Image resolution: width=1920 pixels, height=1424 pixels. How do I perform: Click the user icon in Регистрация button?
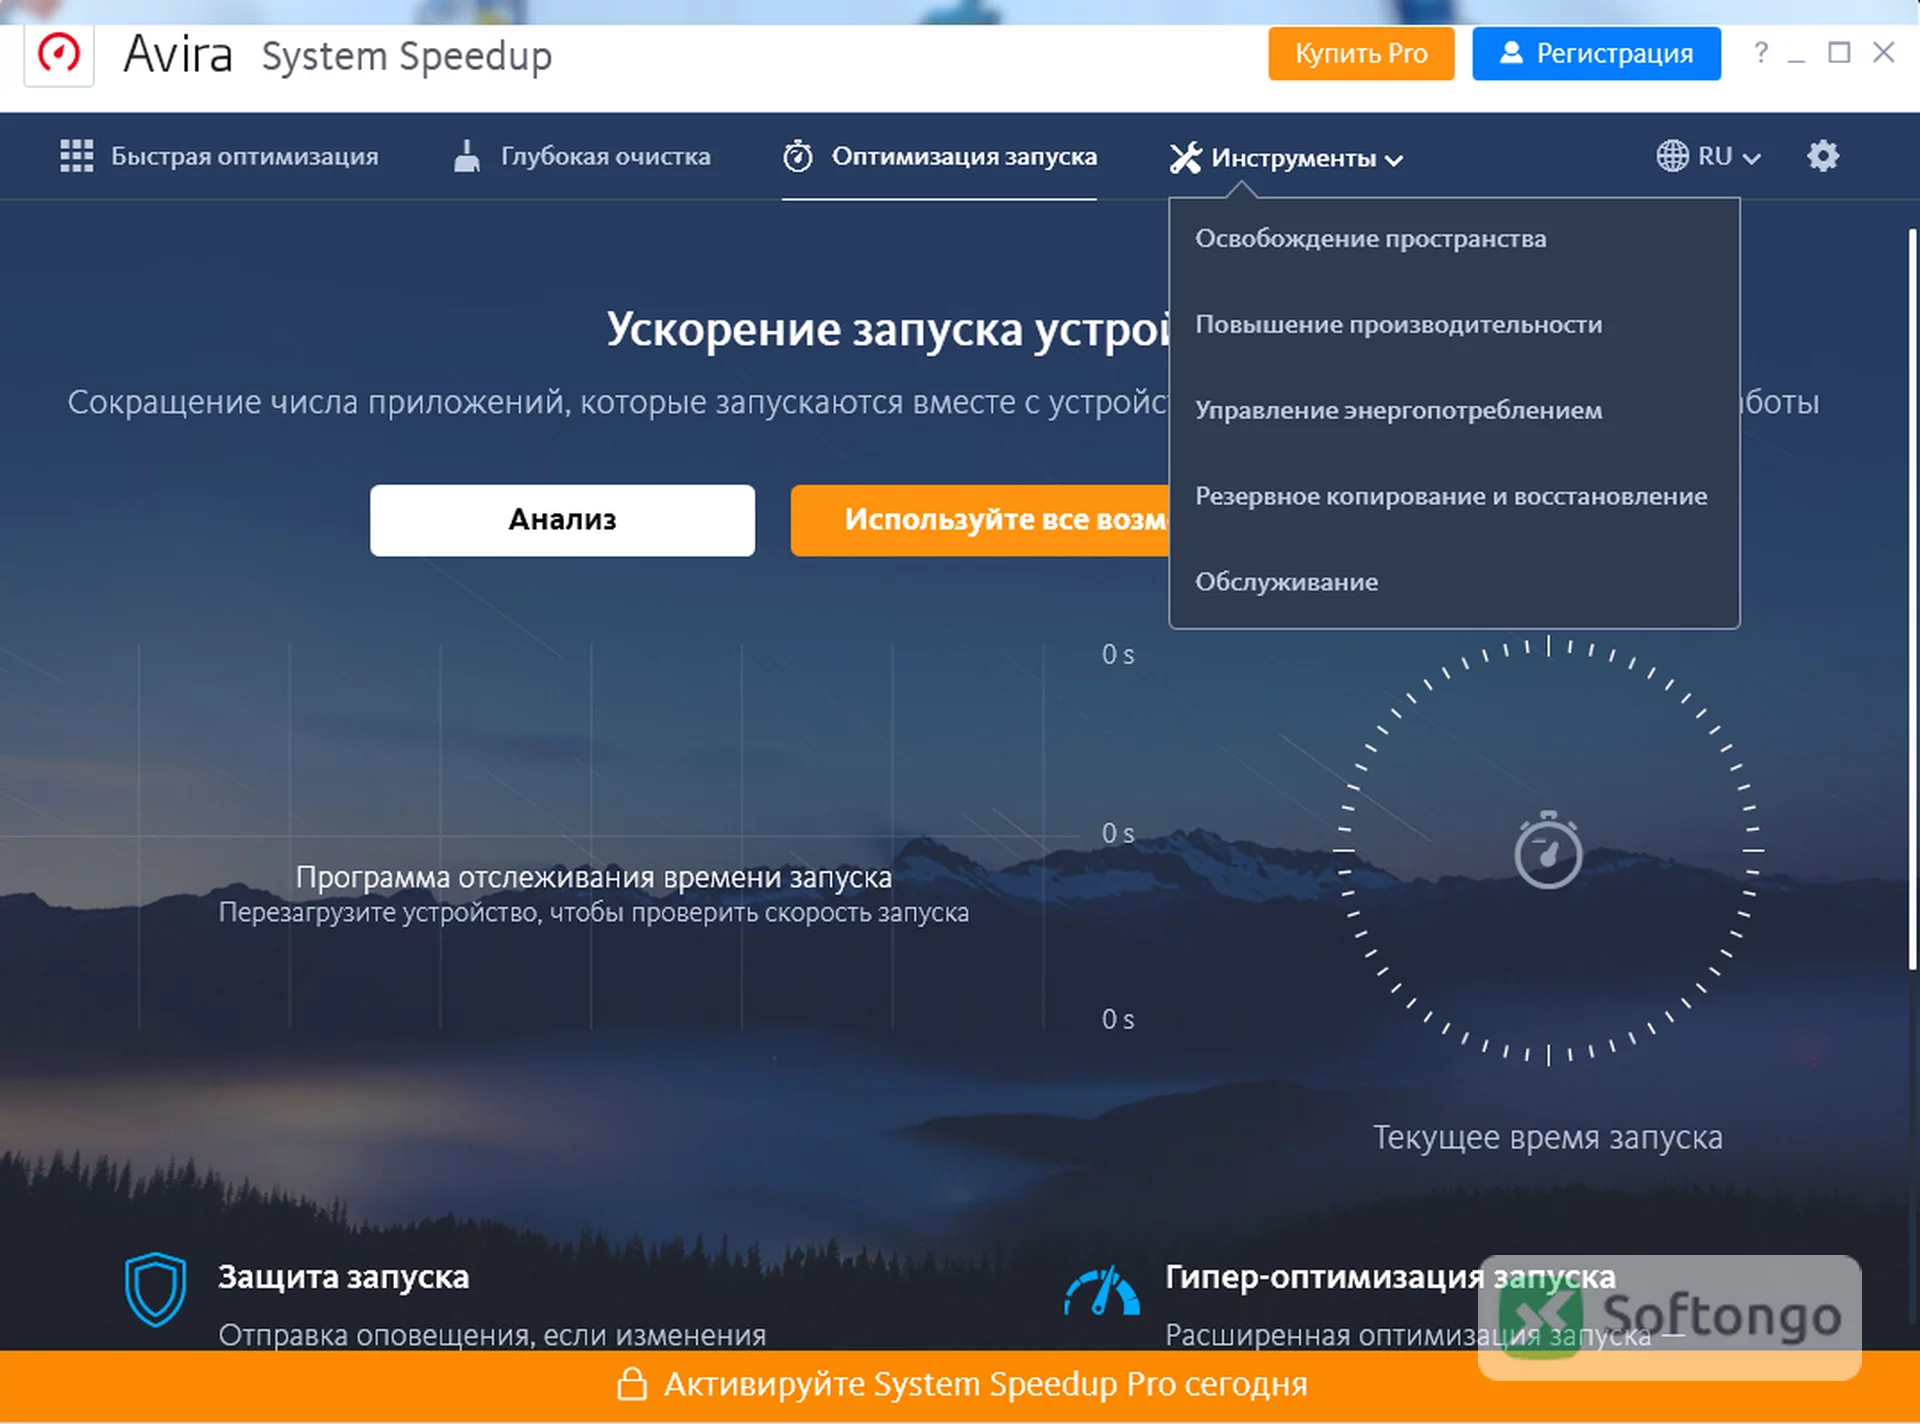[1511, 53]
